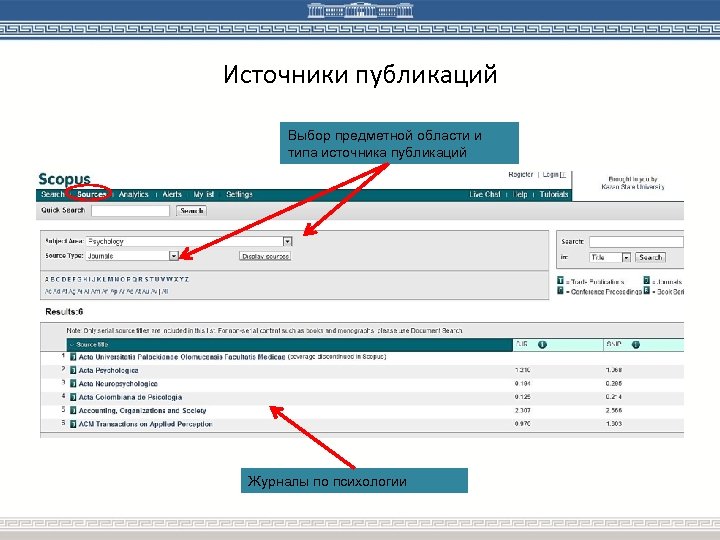Open the Acta Psychologica journal link
The image size is (720, 540).
(108, 370)
